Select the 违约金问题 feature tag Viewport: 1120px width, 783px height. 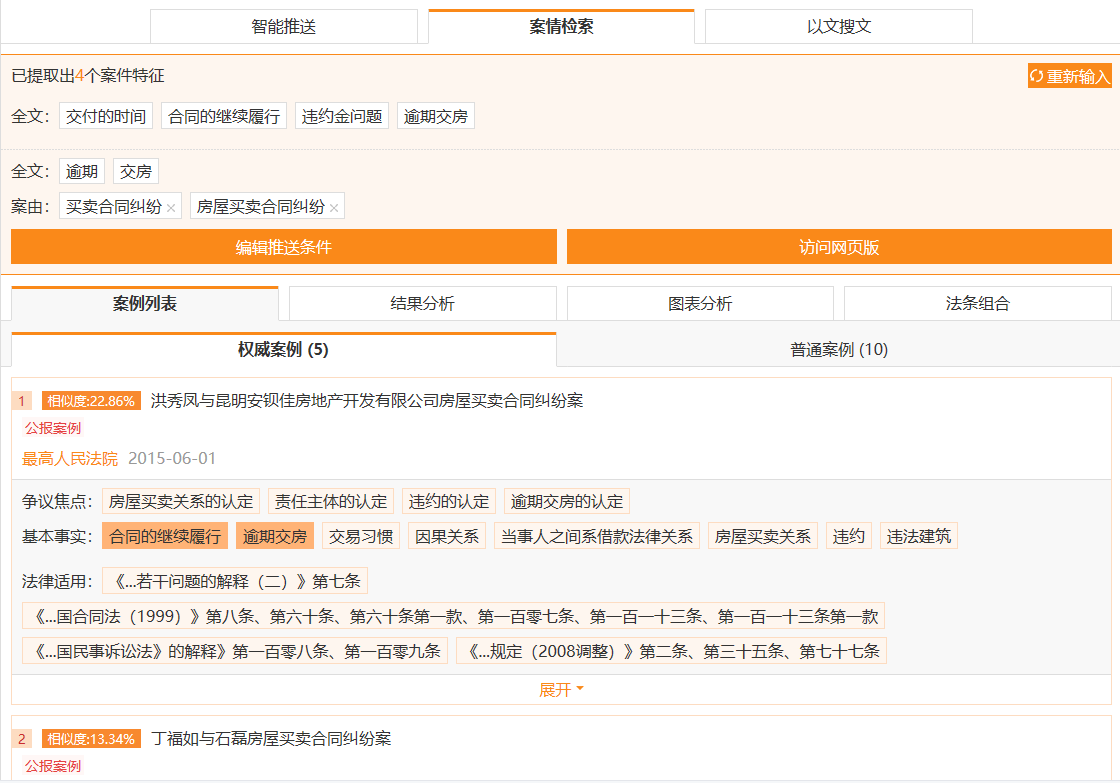tap(342, 116)
